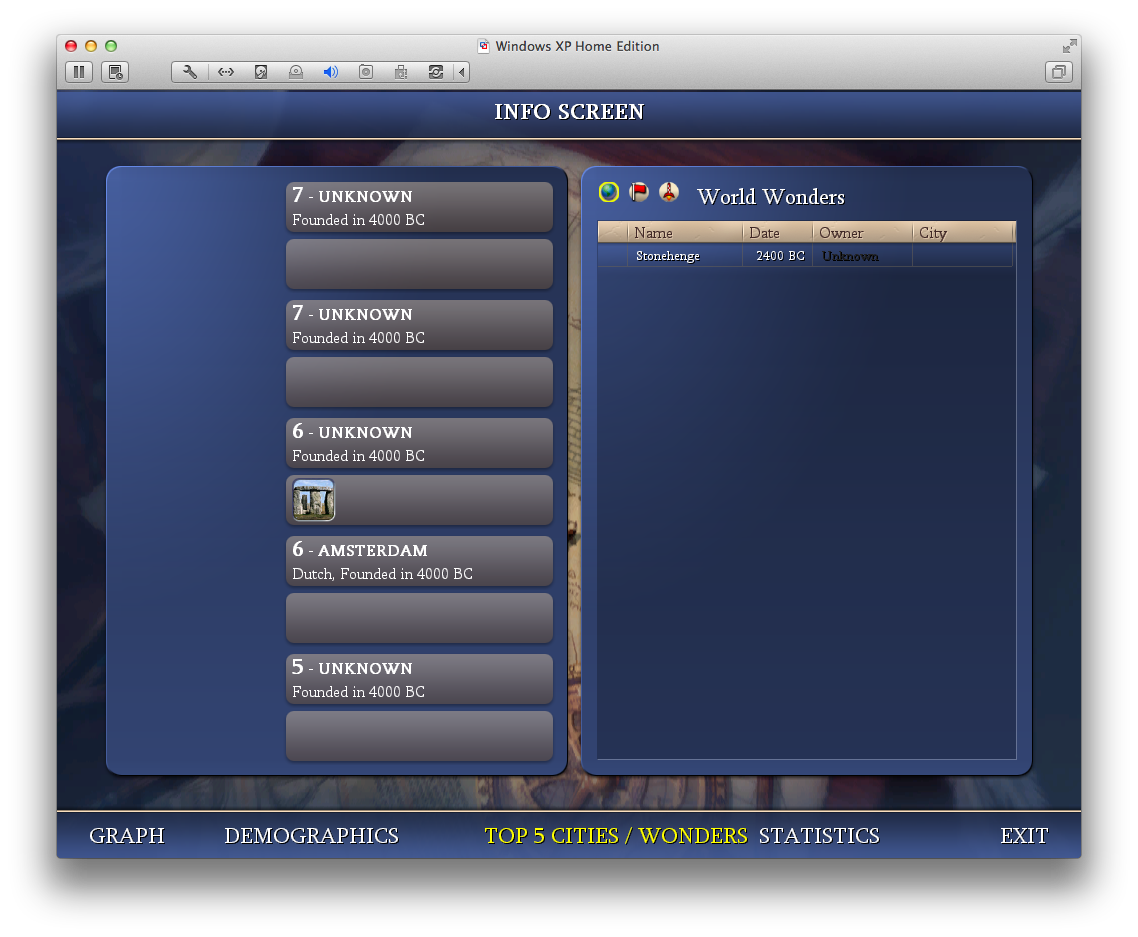Viewport: 1138px width, 937px height.
Task: Click the sharing sync icon
Action: 435,72
